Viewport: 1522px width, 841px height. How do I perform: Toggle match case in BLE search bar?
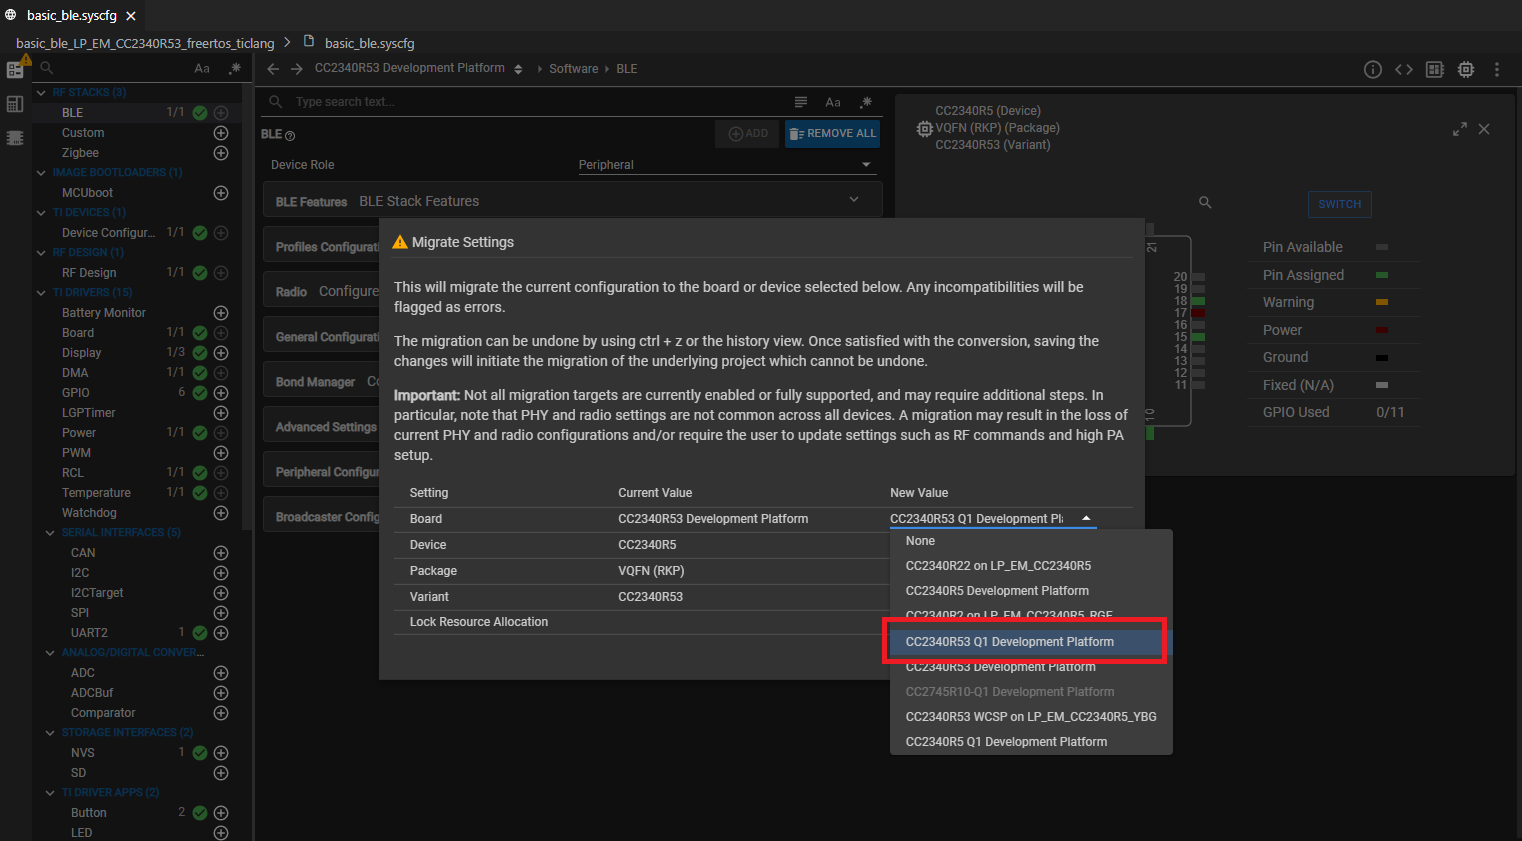tap(833, 102)
